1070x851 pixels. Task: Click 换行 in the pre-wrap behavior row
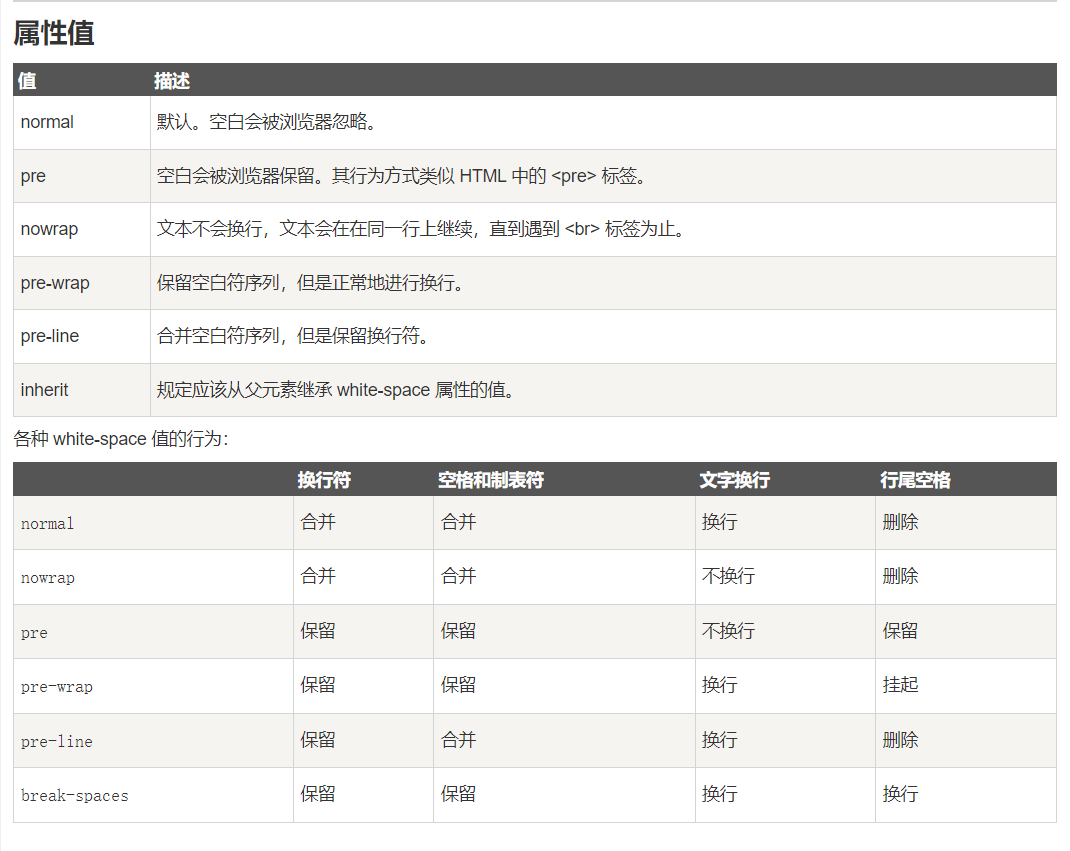tap(720, 685)
